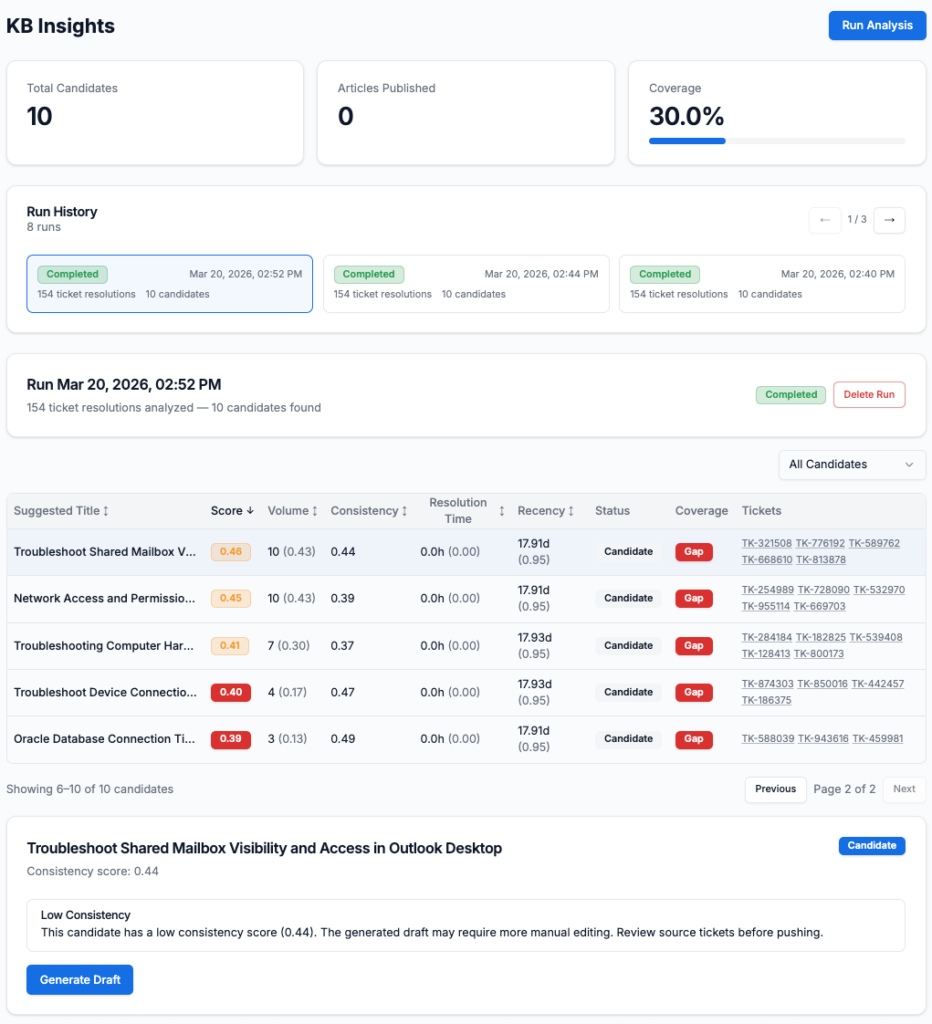Screen dimensions: 932x1024
Task: Sort by Resolution Time column icon
Action: tap(501, 511)
